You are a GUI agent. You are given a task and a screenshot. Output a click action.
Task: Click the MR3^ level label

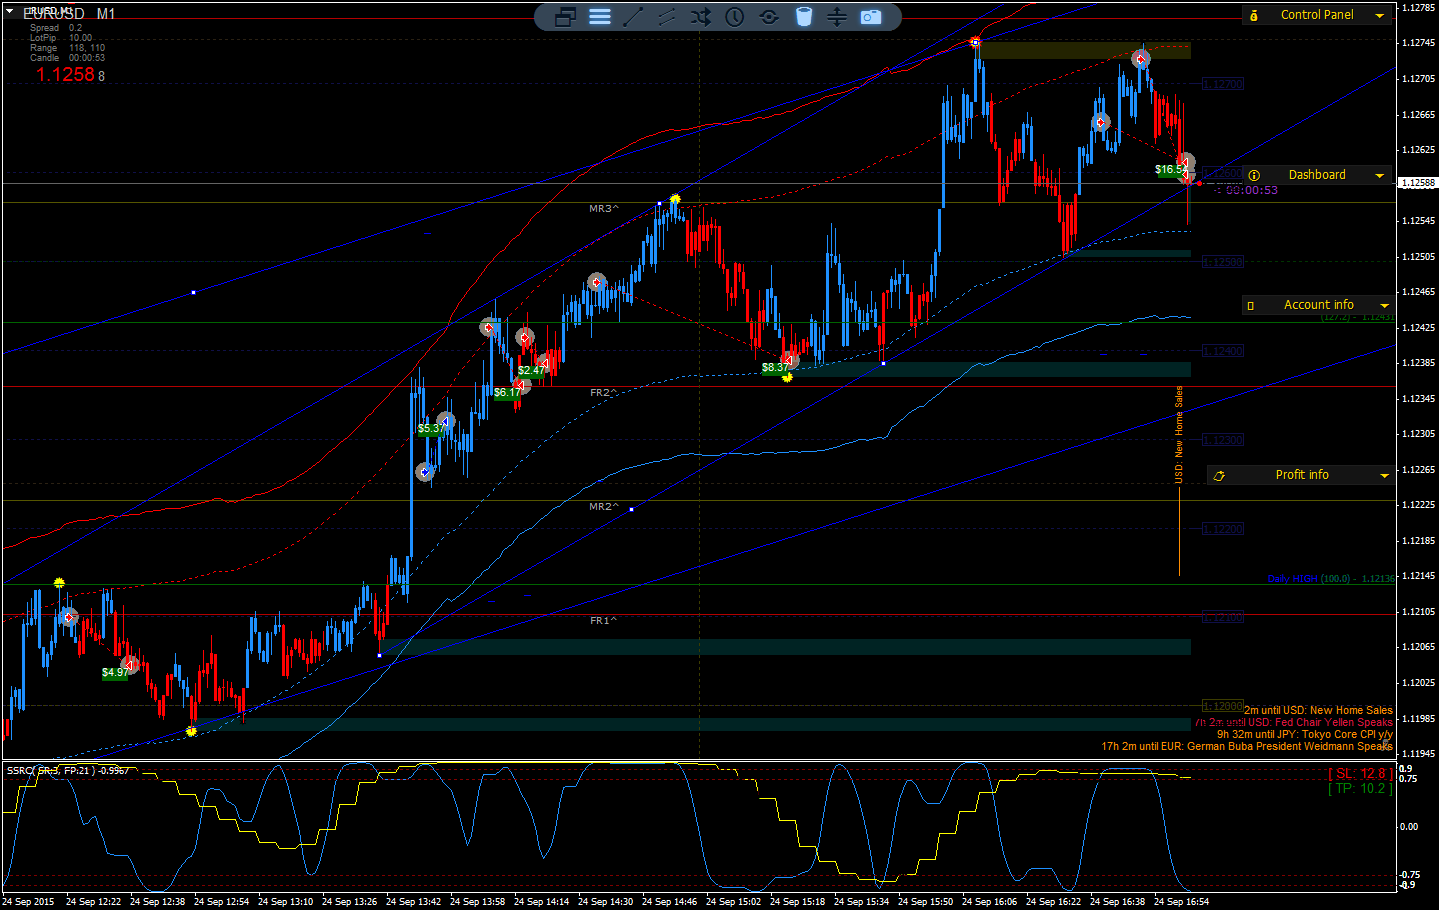click(x=604, y=209)
